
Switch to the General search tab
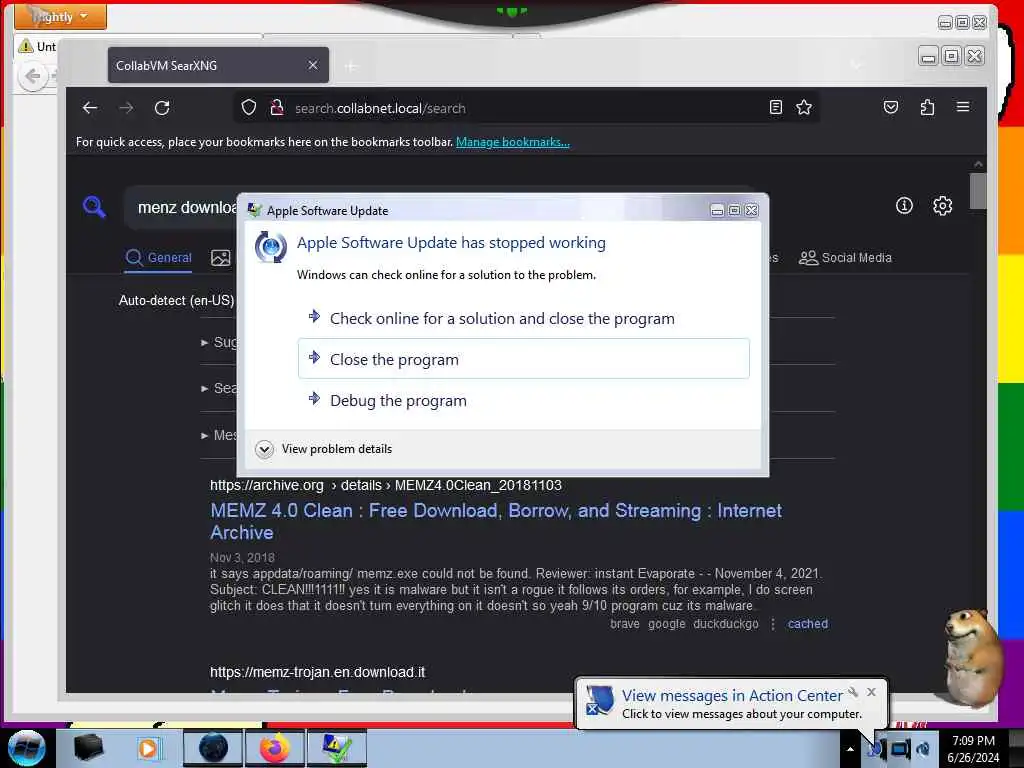click(x=159, y=258)
